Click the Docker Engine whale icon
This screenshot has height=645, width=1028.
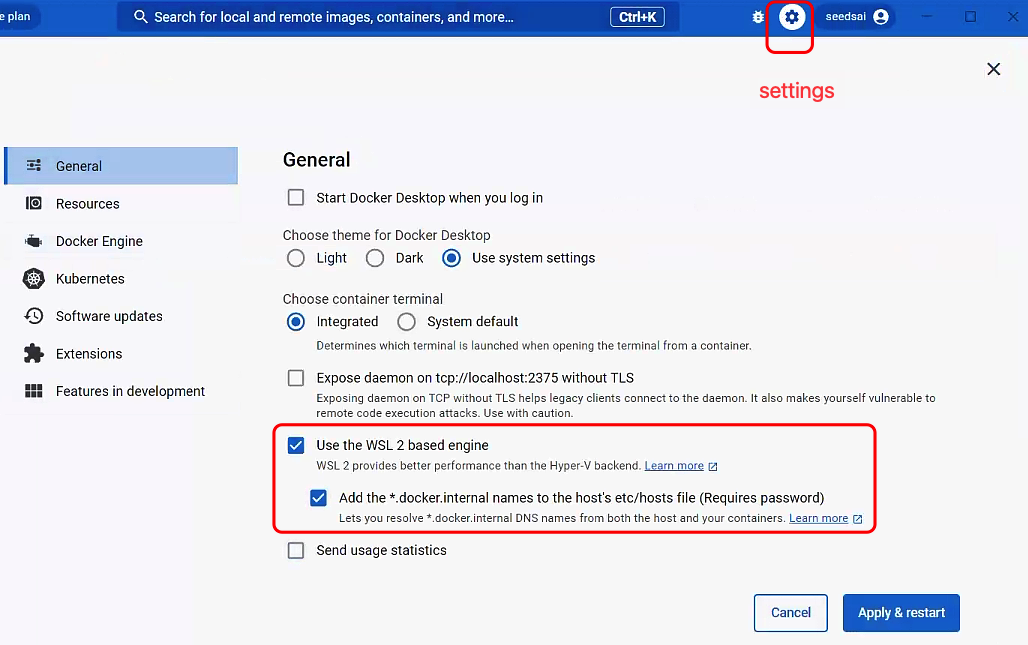(33, 241)
